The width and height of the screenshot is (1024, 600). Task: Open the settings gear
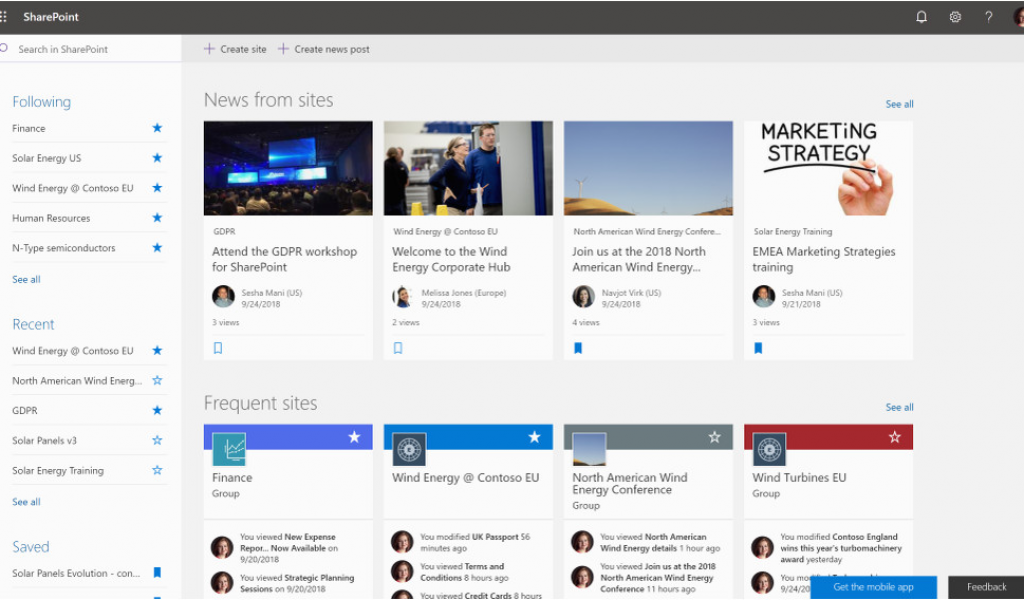click(x=955, y=17)
